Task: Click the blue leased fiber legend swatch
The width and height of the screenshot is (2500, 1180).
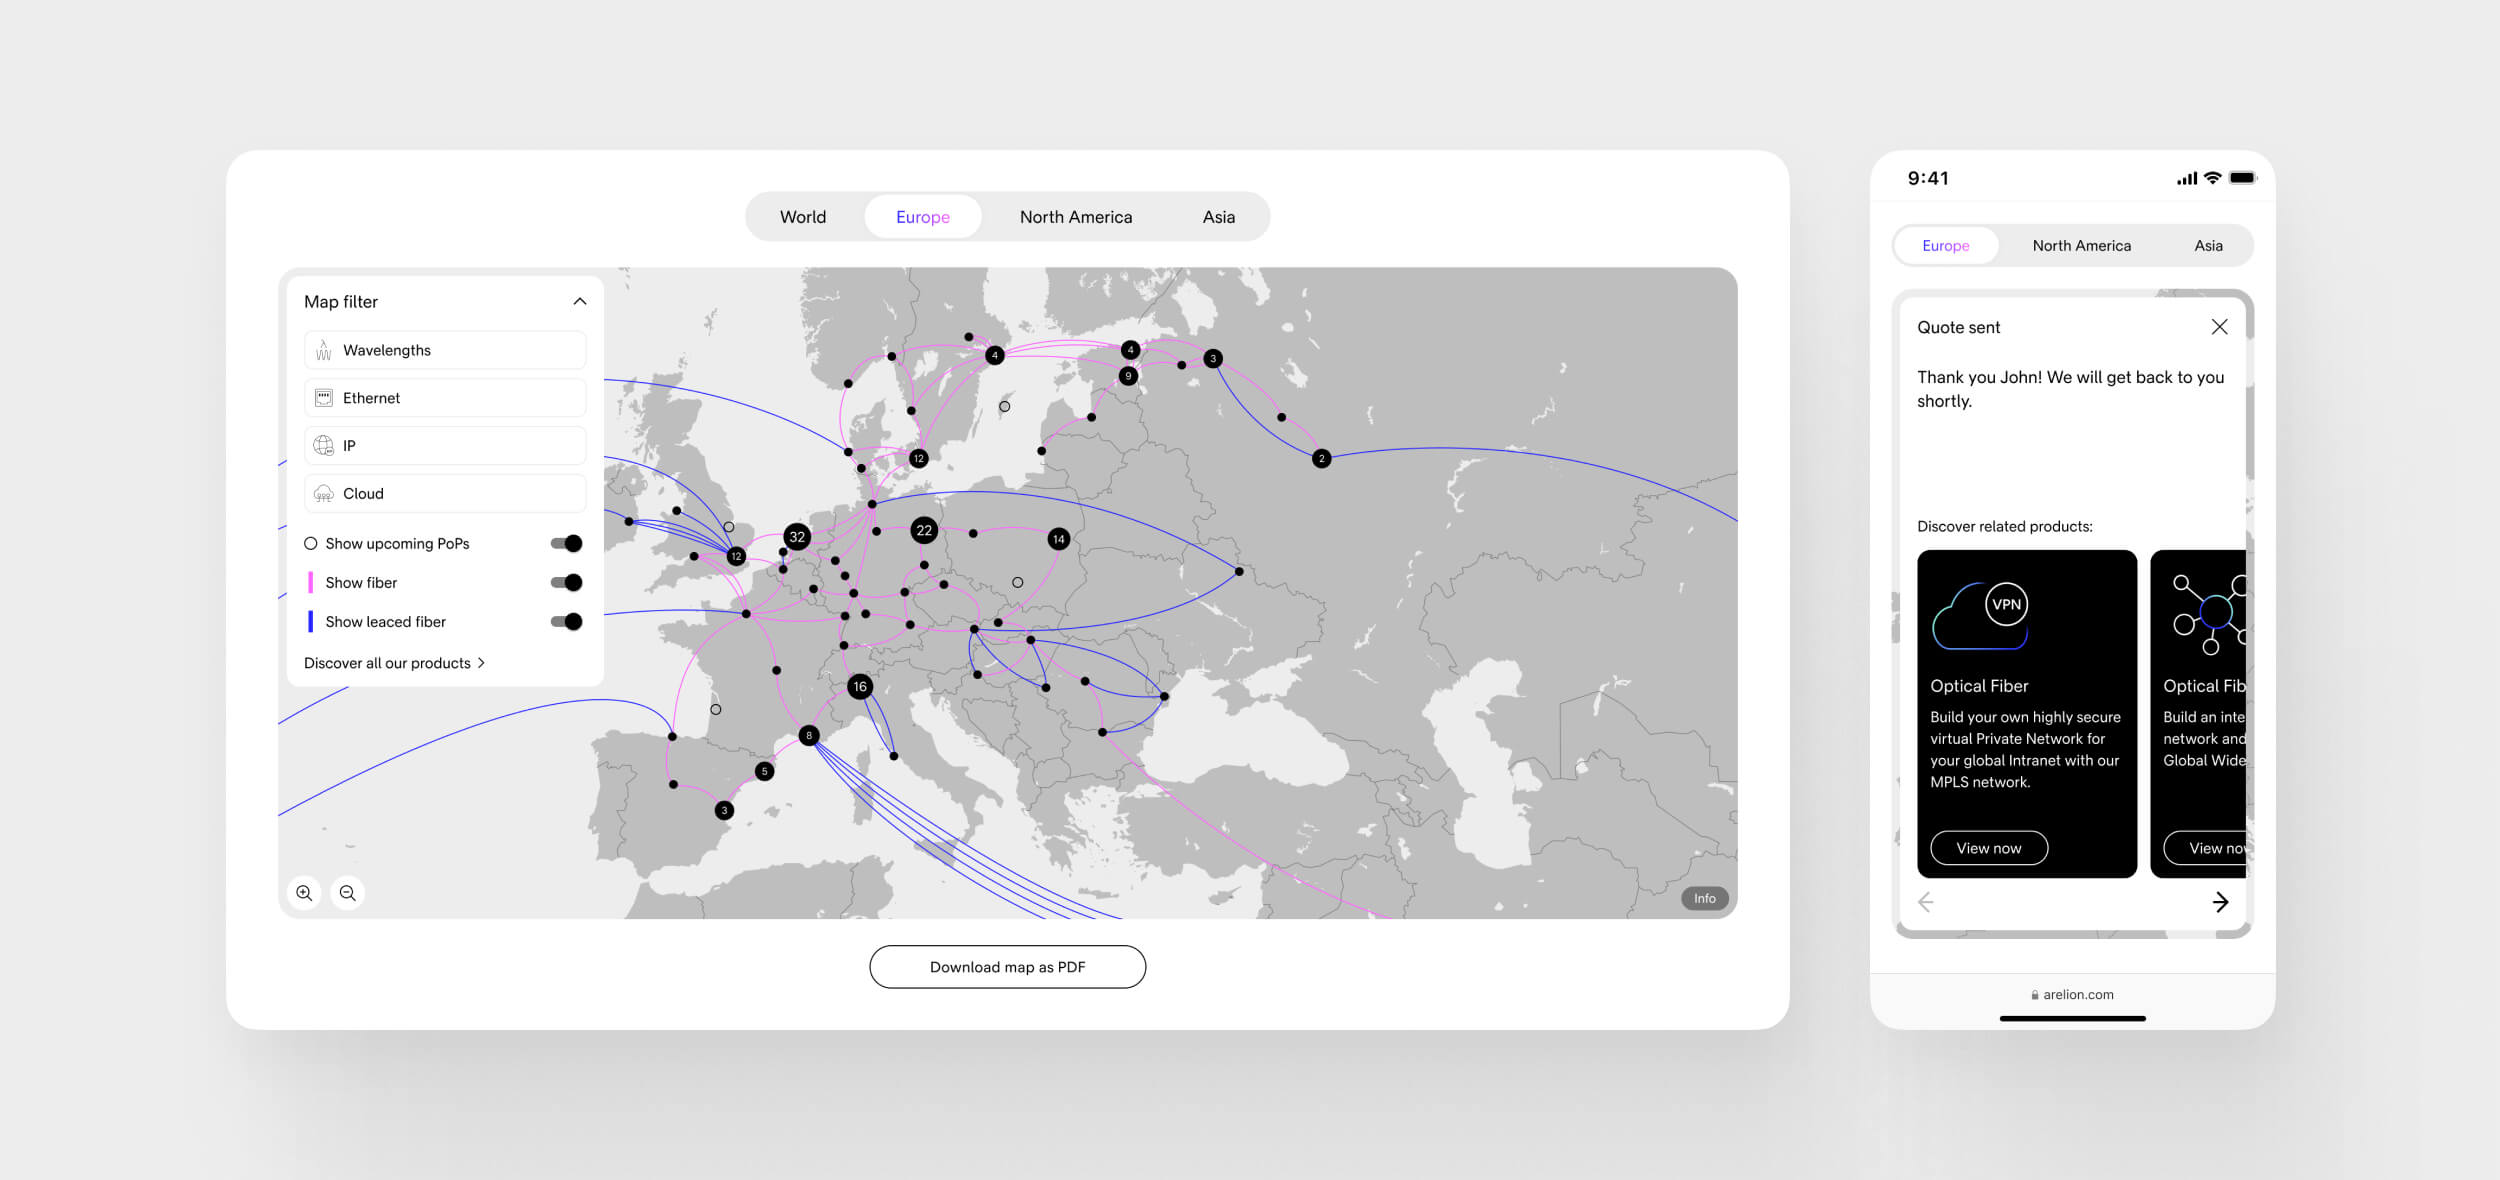Action: (x=310, y=622)
